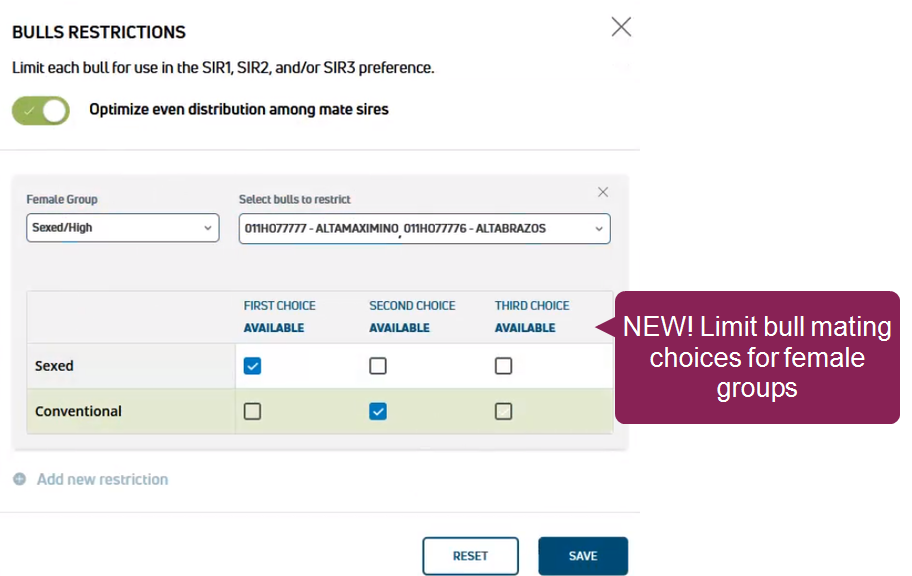912x576 pixels.
Task: Select the First Choice column header
Action: coord(279,306)
